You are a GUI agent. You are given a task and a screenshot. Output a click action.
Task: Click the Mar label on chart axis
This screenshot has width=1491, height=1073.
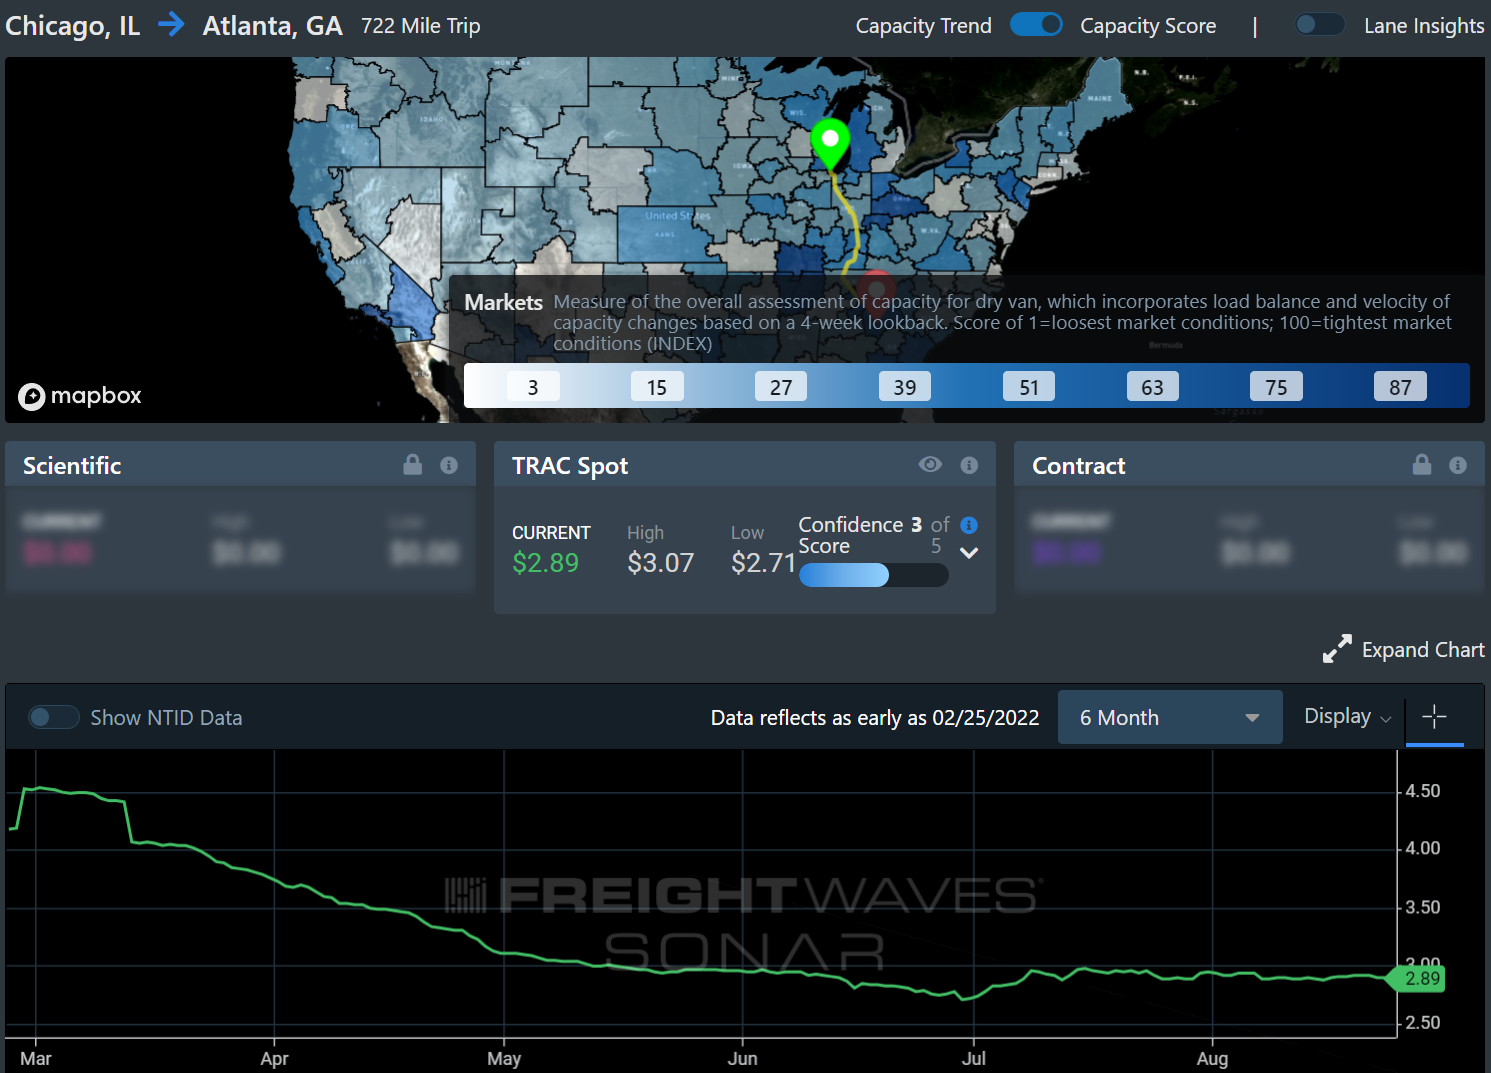(x=36, y=1058)
